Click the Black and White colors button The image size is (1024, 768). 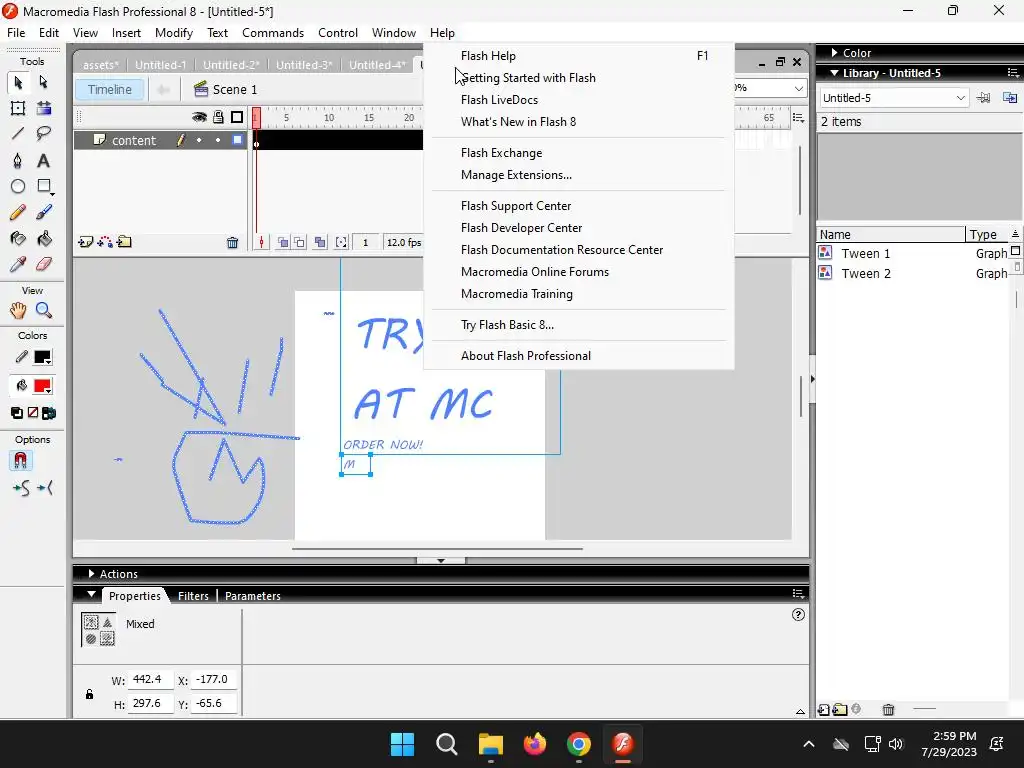pos(17,413)
